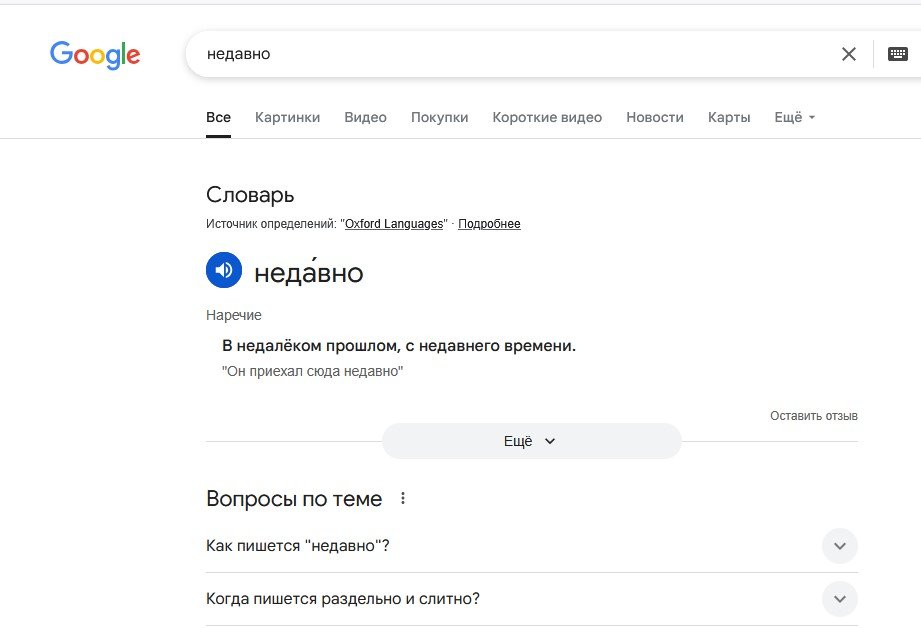Expand "Когда пишется раздельно и слитно?" chevron
The height and width of the screenshot is (628, 921).
click(x=840, y=599)
